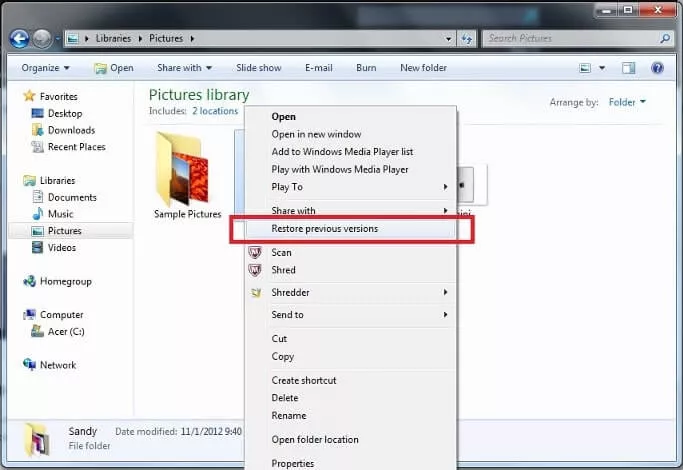Open the Organize dropdown menu
Screen dimensions: 683x470
(x=45, y=68)
